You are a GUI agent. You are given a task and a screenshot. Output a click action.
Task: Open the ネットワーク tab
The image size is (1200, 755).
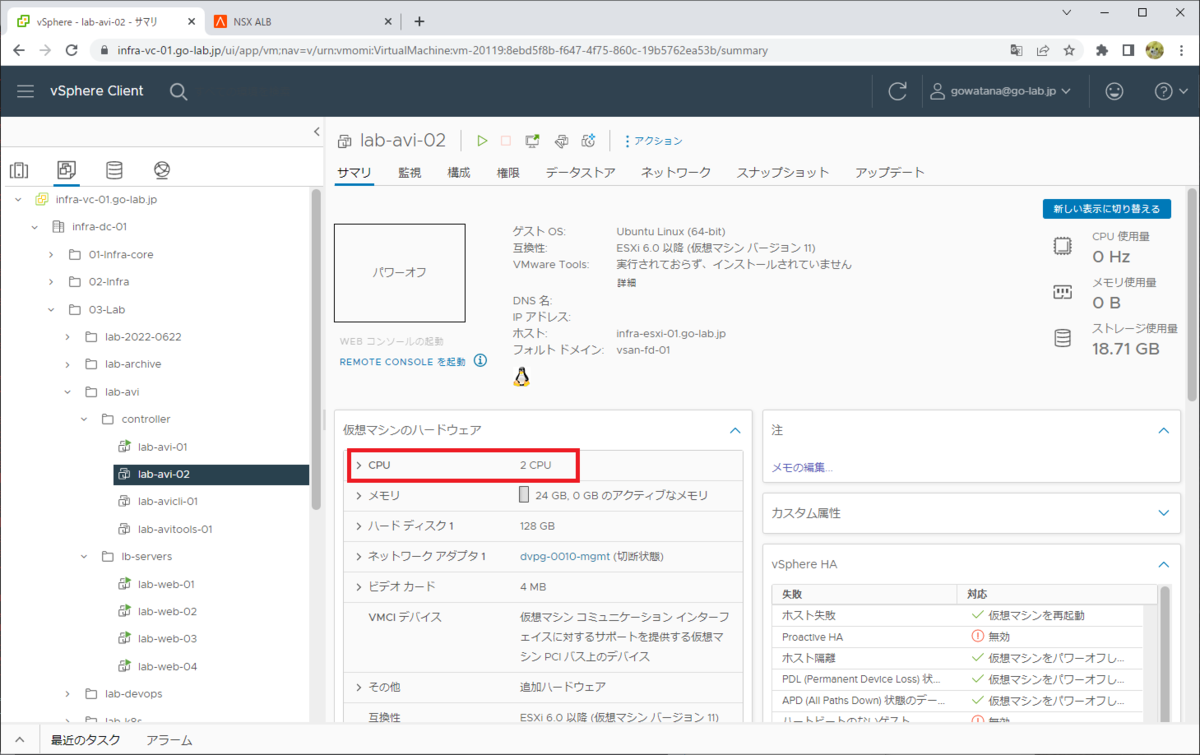pyautogui.click(x=676, y=172)
